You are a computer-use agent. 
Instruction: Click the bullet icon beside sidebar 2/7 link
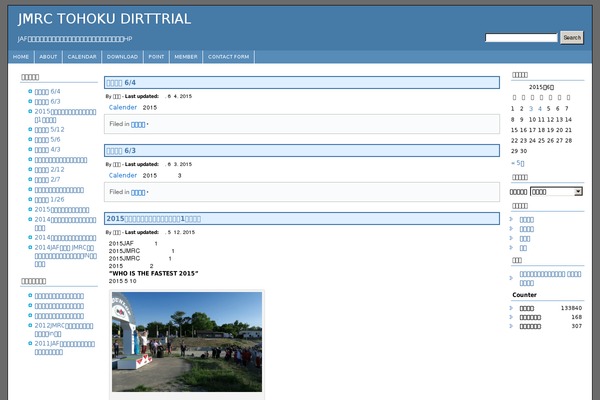(30, 179)
